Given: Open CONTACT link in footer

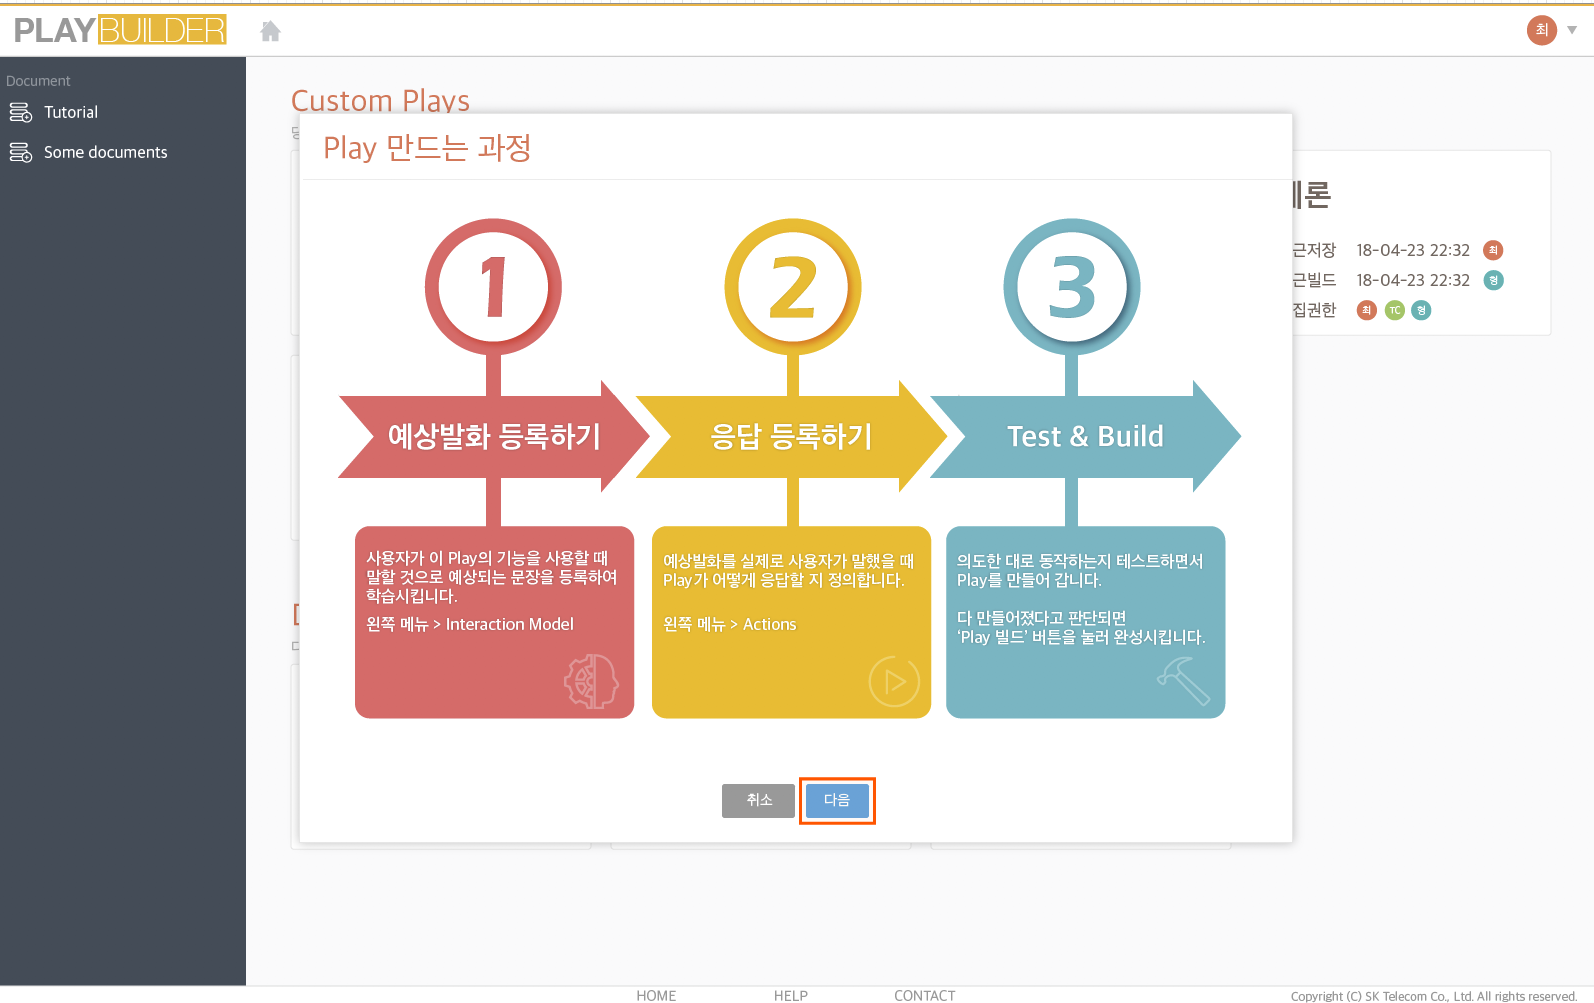Looking at the screenshot, I should (x=924, y=995).
